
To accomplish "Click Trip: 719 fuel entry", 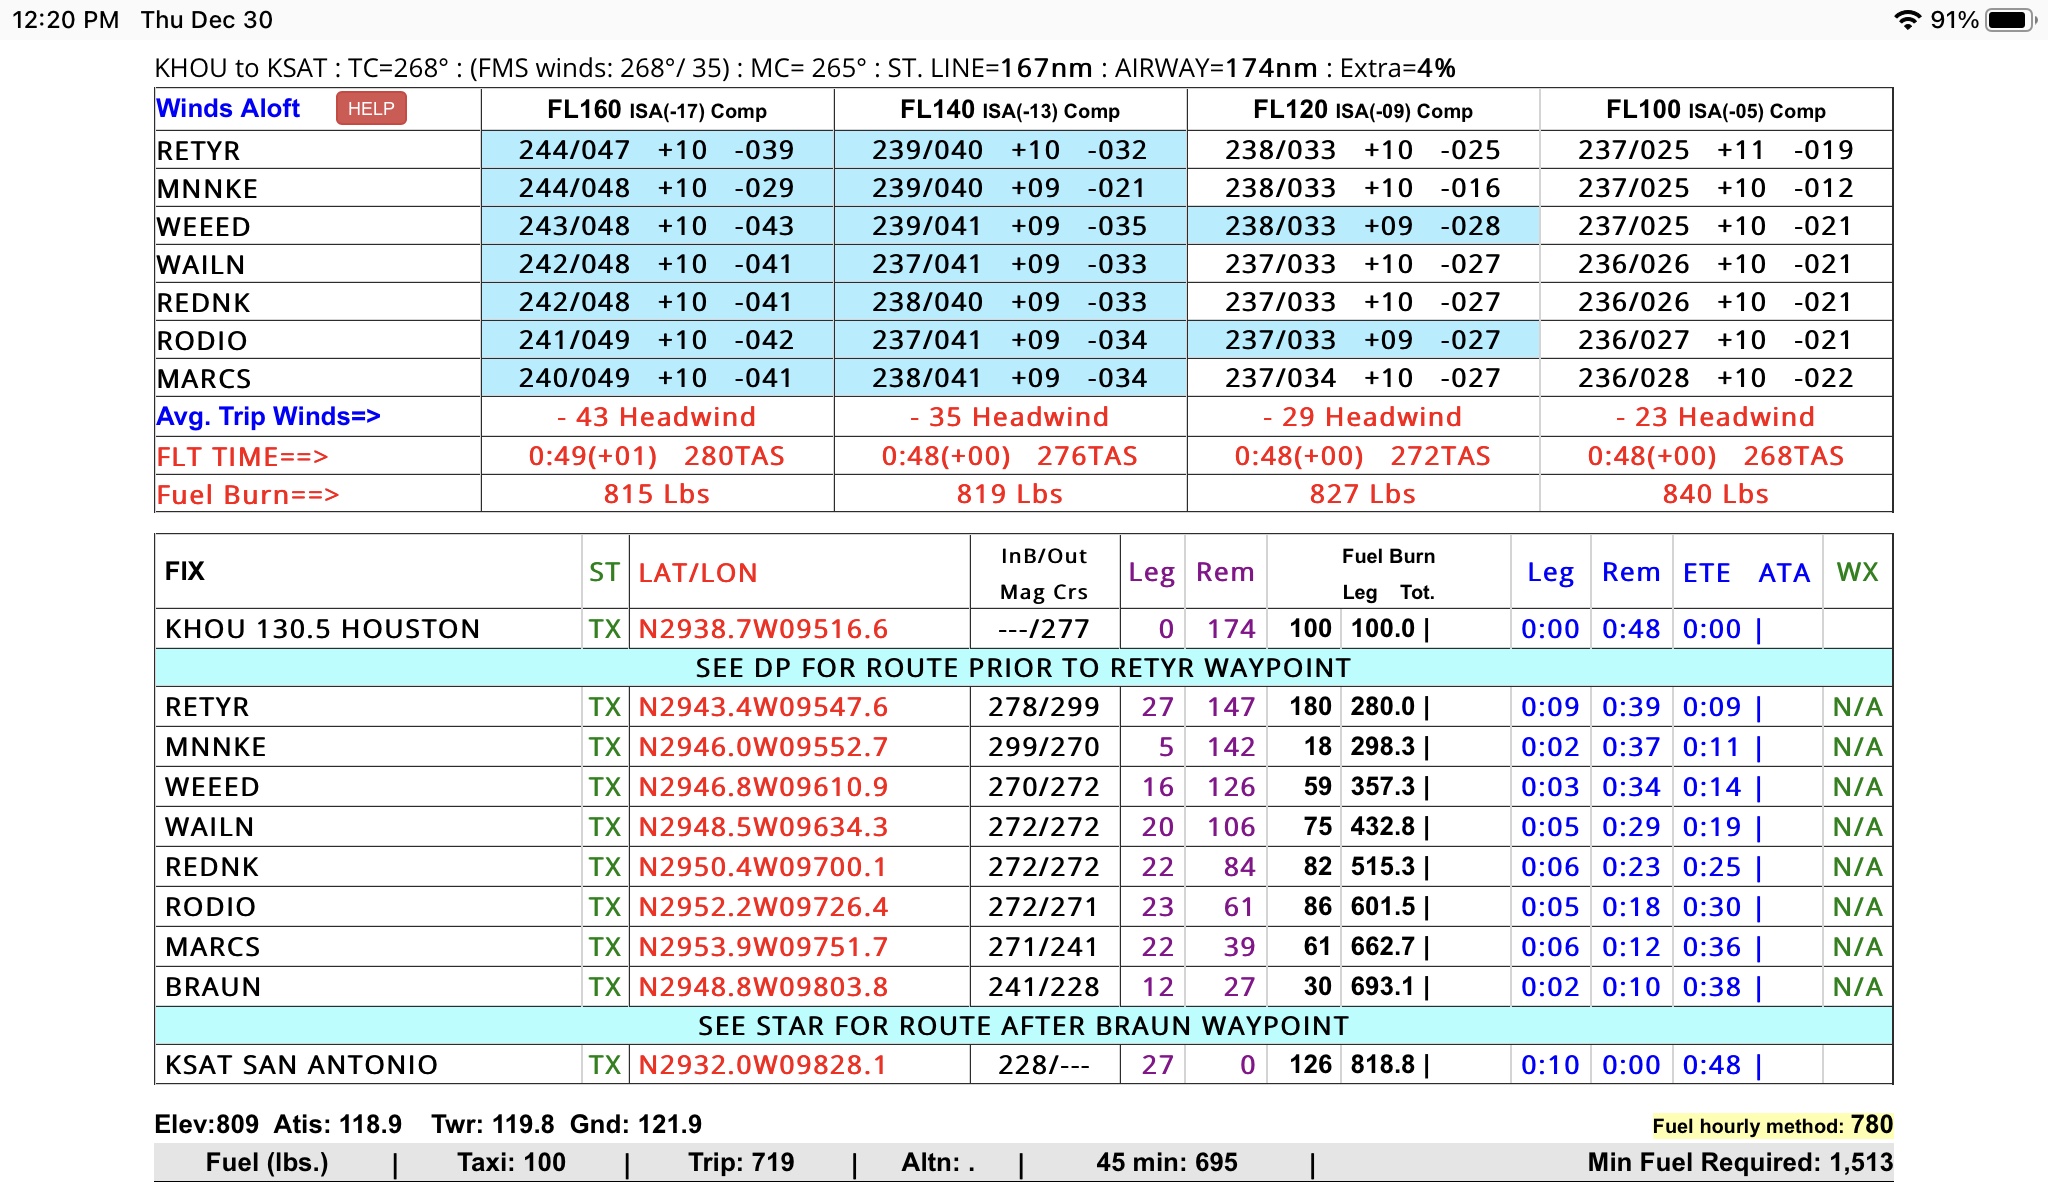I will tap(741, 1162).
